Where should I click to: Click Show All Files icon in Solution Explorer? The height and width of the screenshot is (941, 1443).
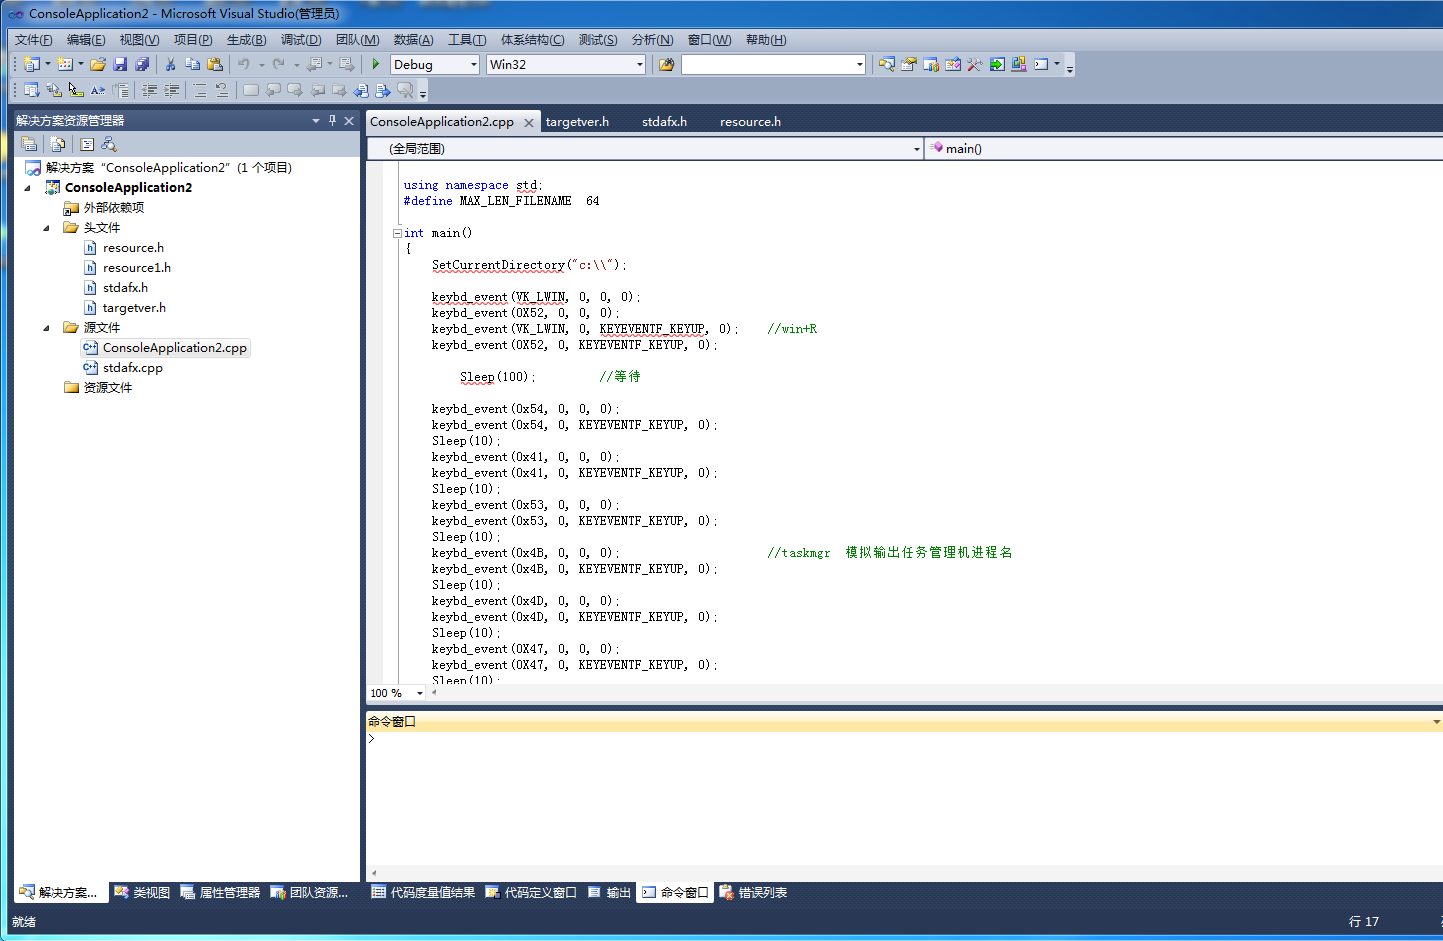[x=58, y=144]
